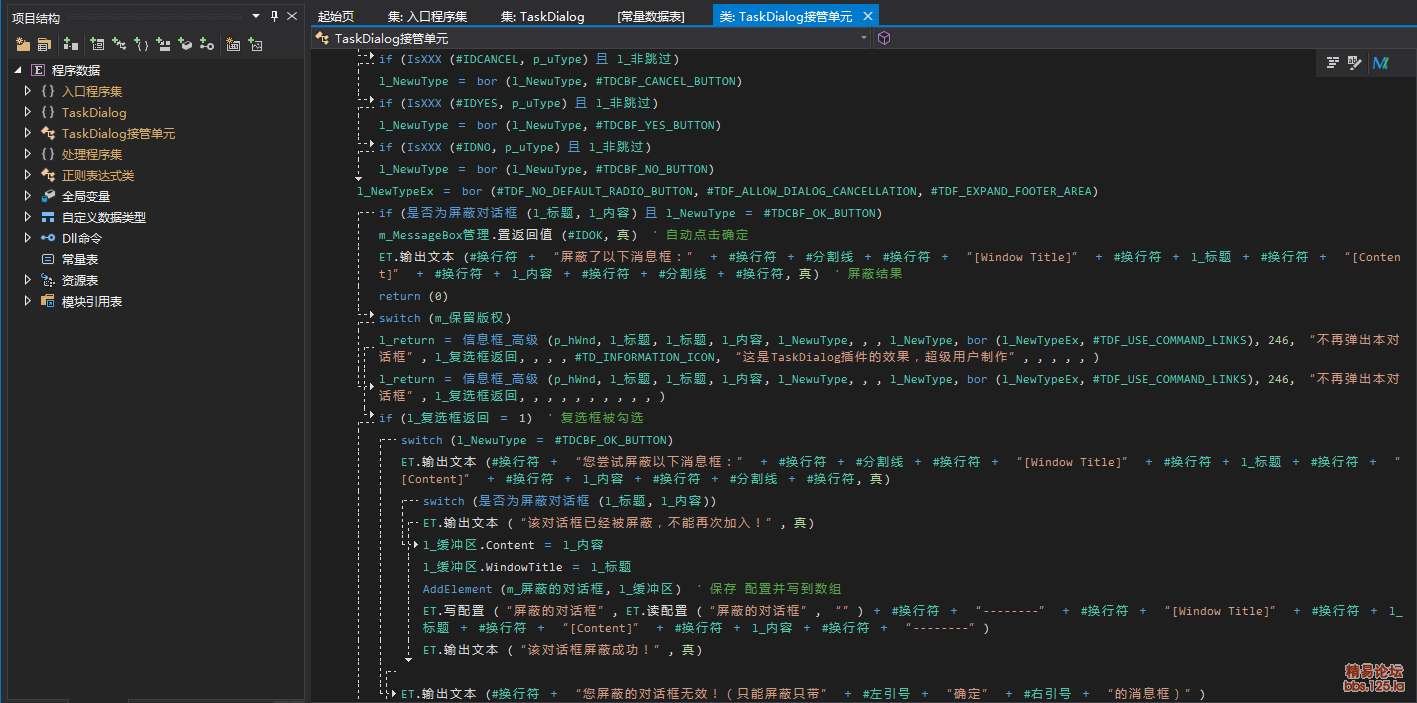Click the new constant table icon
The width and height of the screenshot is (1417, 703).
[233, 44]
